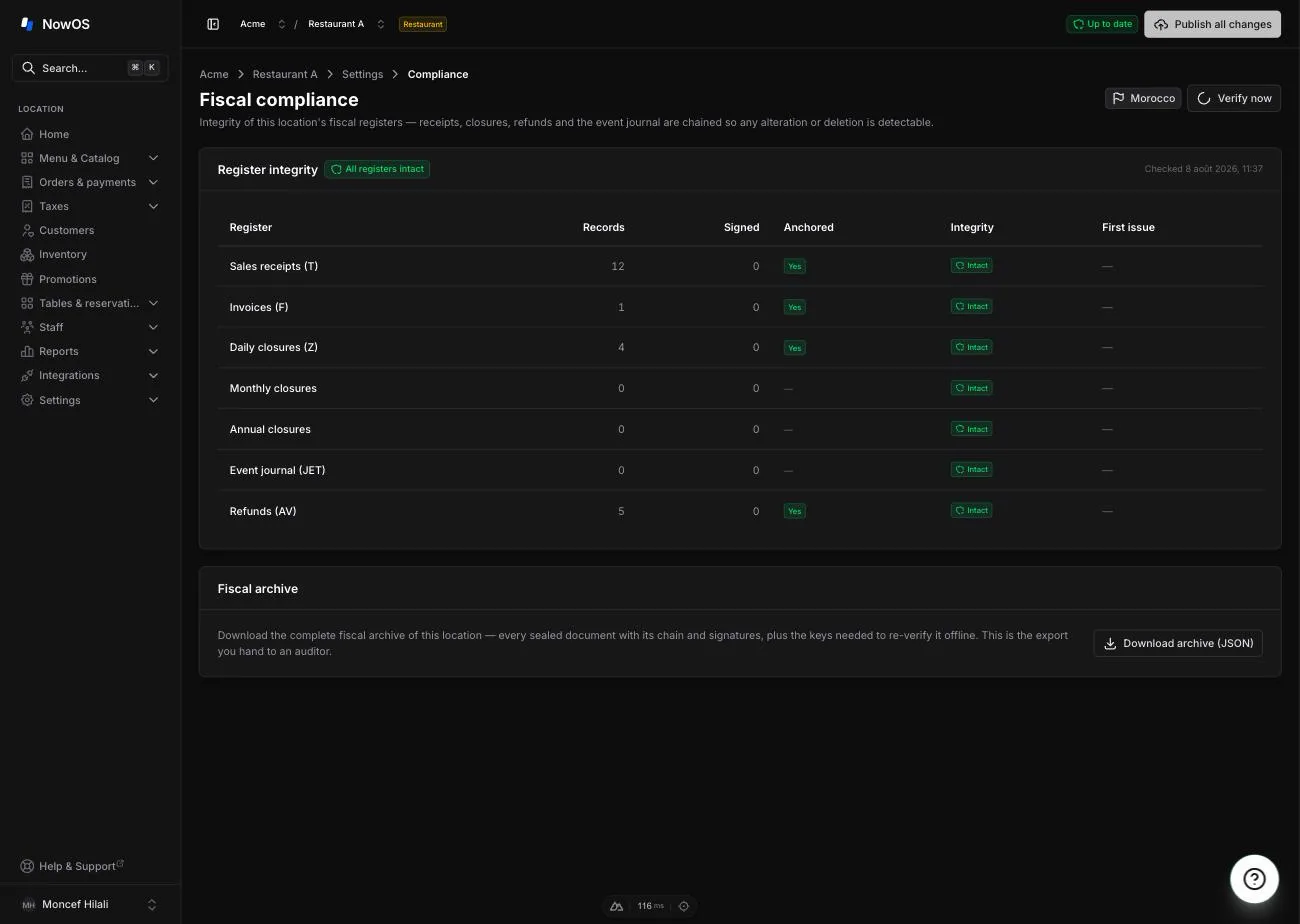This screenshot has width=1300, height=924.
Task: Go to Acme breadcrumb
Action: 214,74
